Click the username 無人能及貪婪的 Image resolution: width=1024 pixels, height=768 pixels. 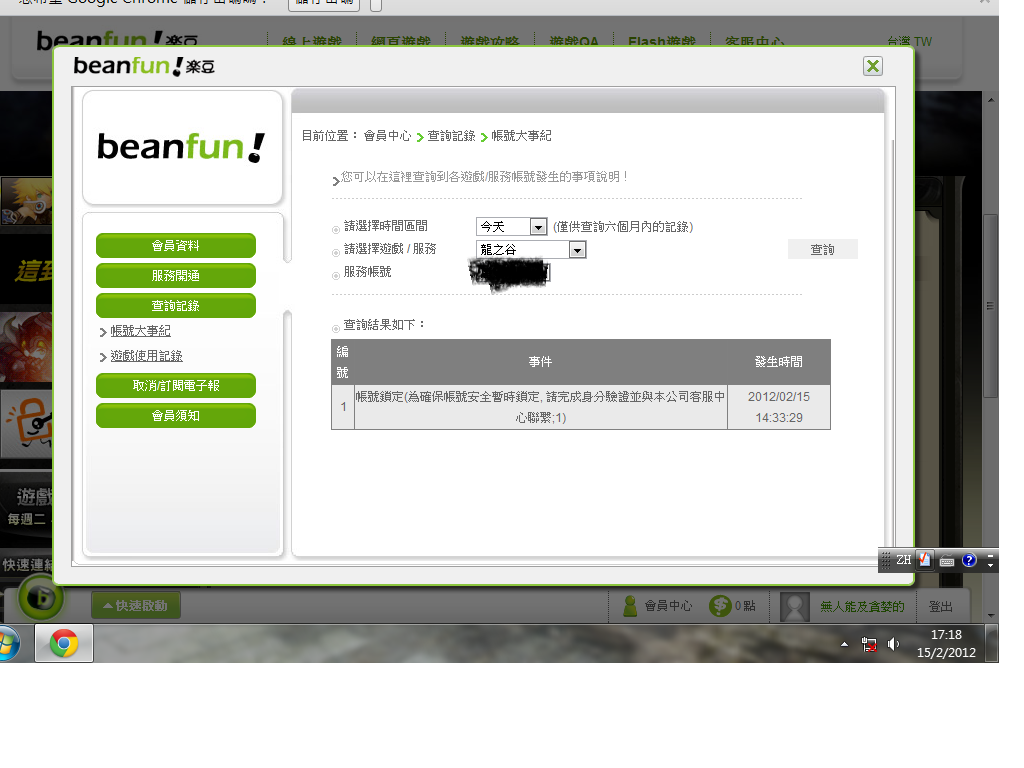(862, 607)
